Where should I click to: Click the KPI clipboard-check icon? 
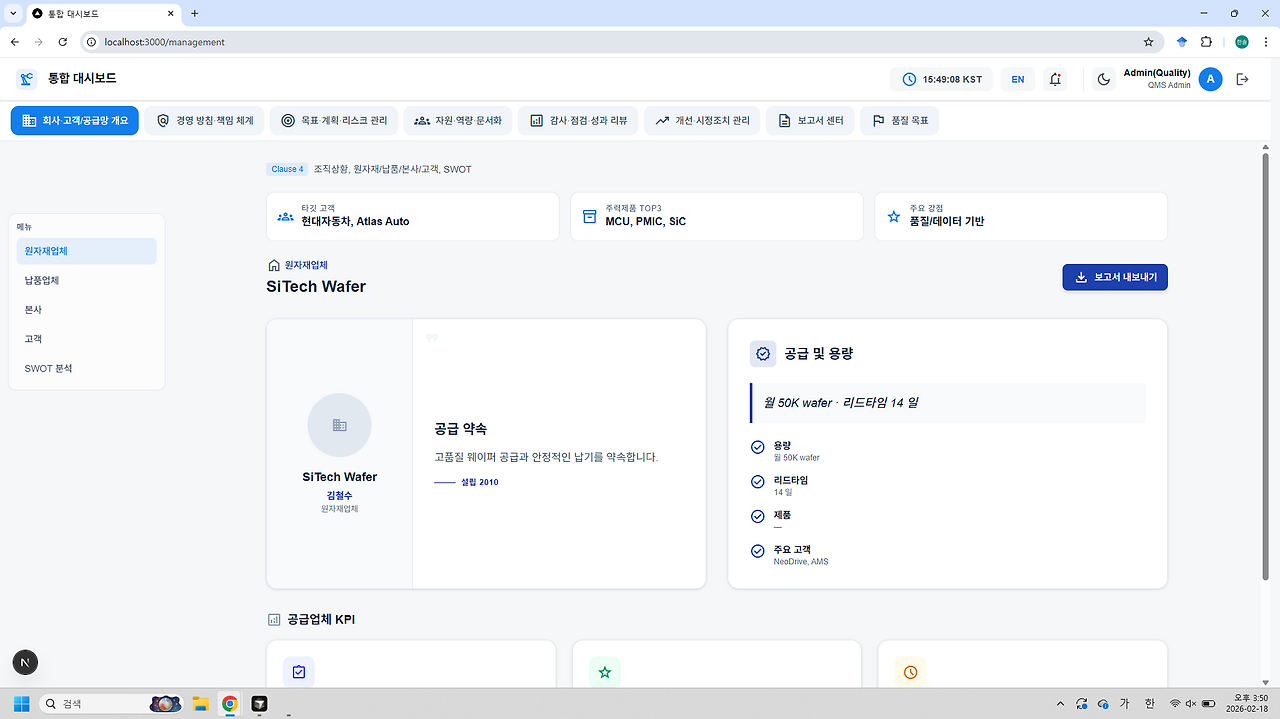coord(299,672)
